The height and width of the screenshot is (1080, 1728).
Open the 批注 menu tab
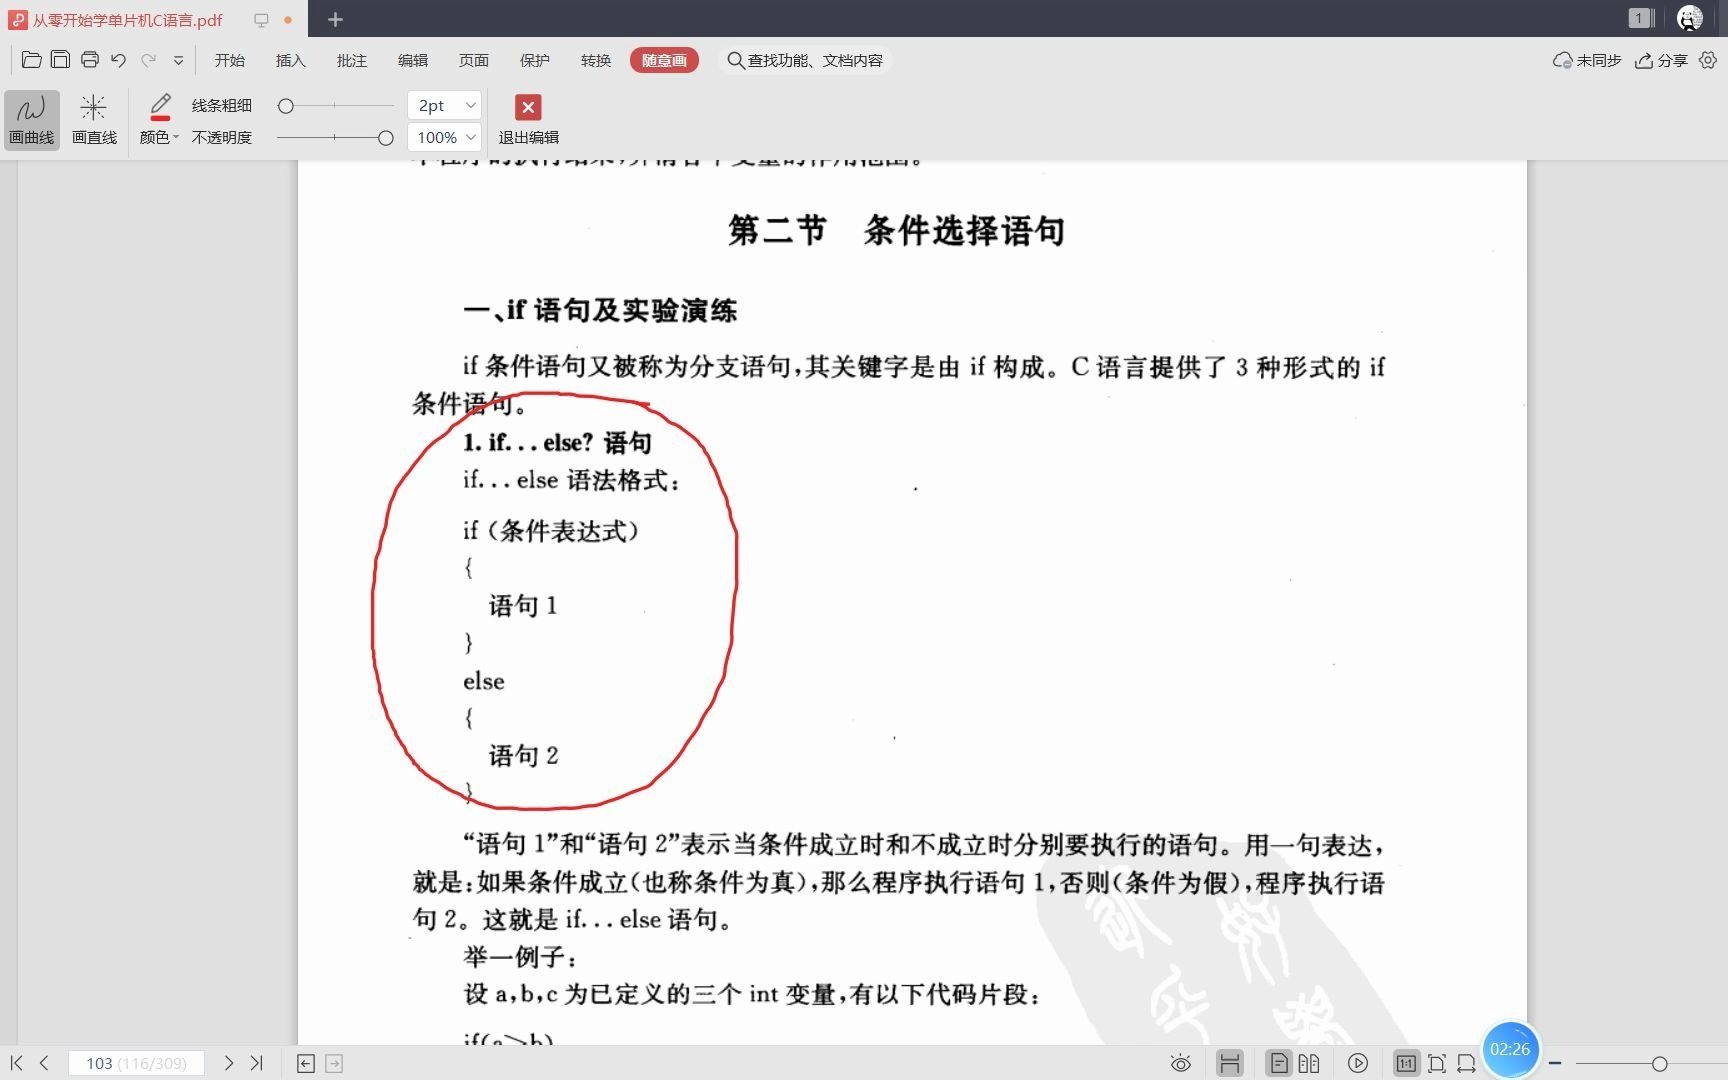351,60
